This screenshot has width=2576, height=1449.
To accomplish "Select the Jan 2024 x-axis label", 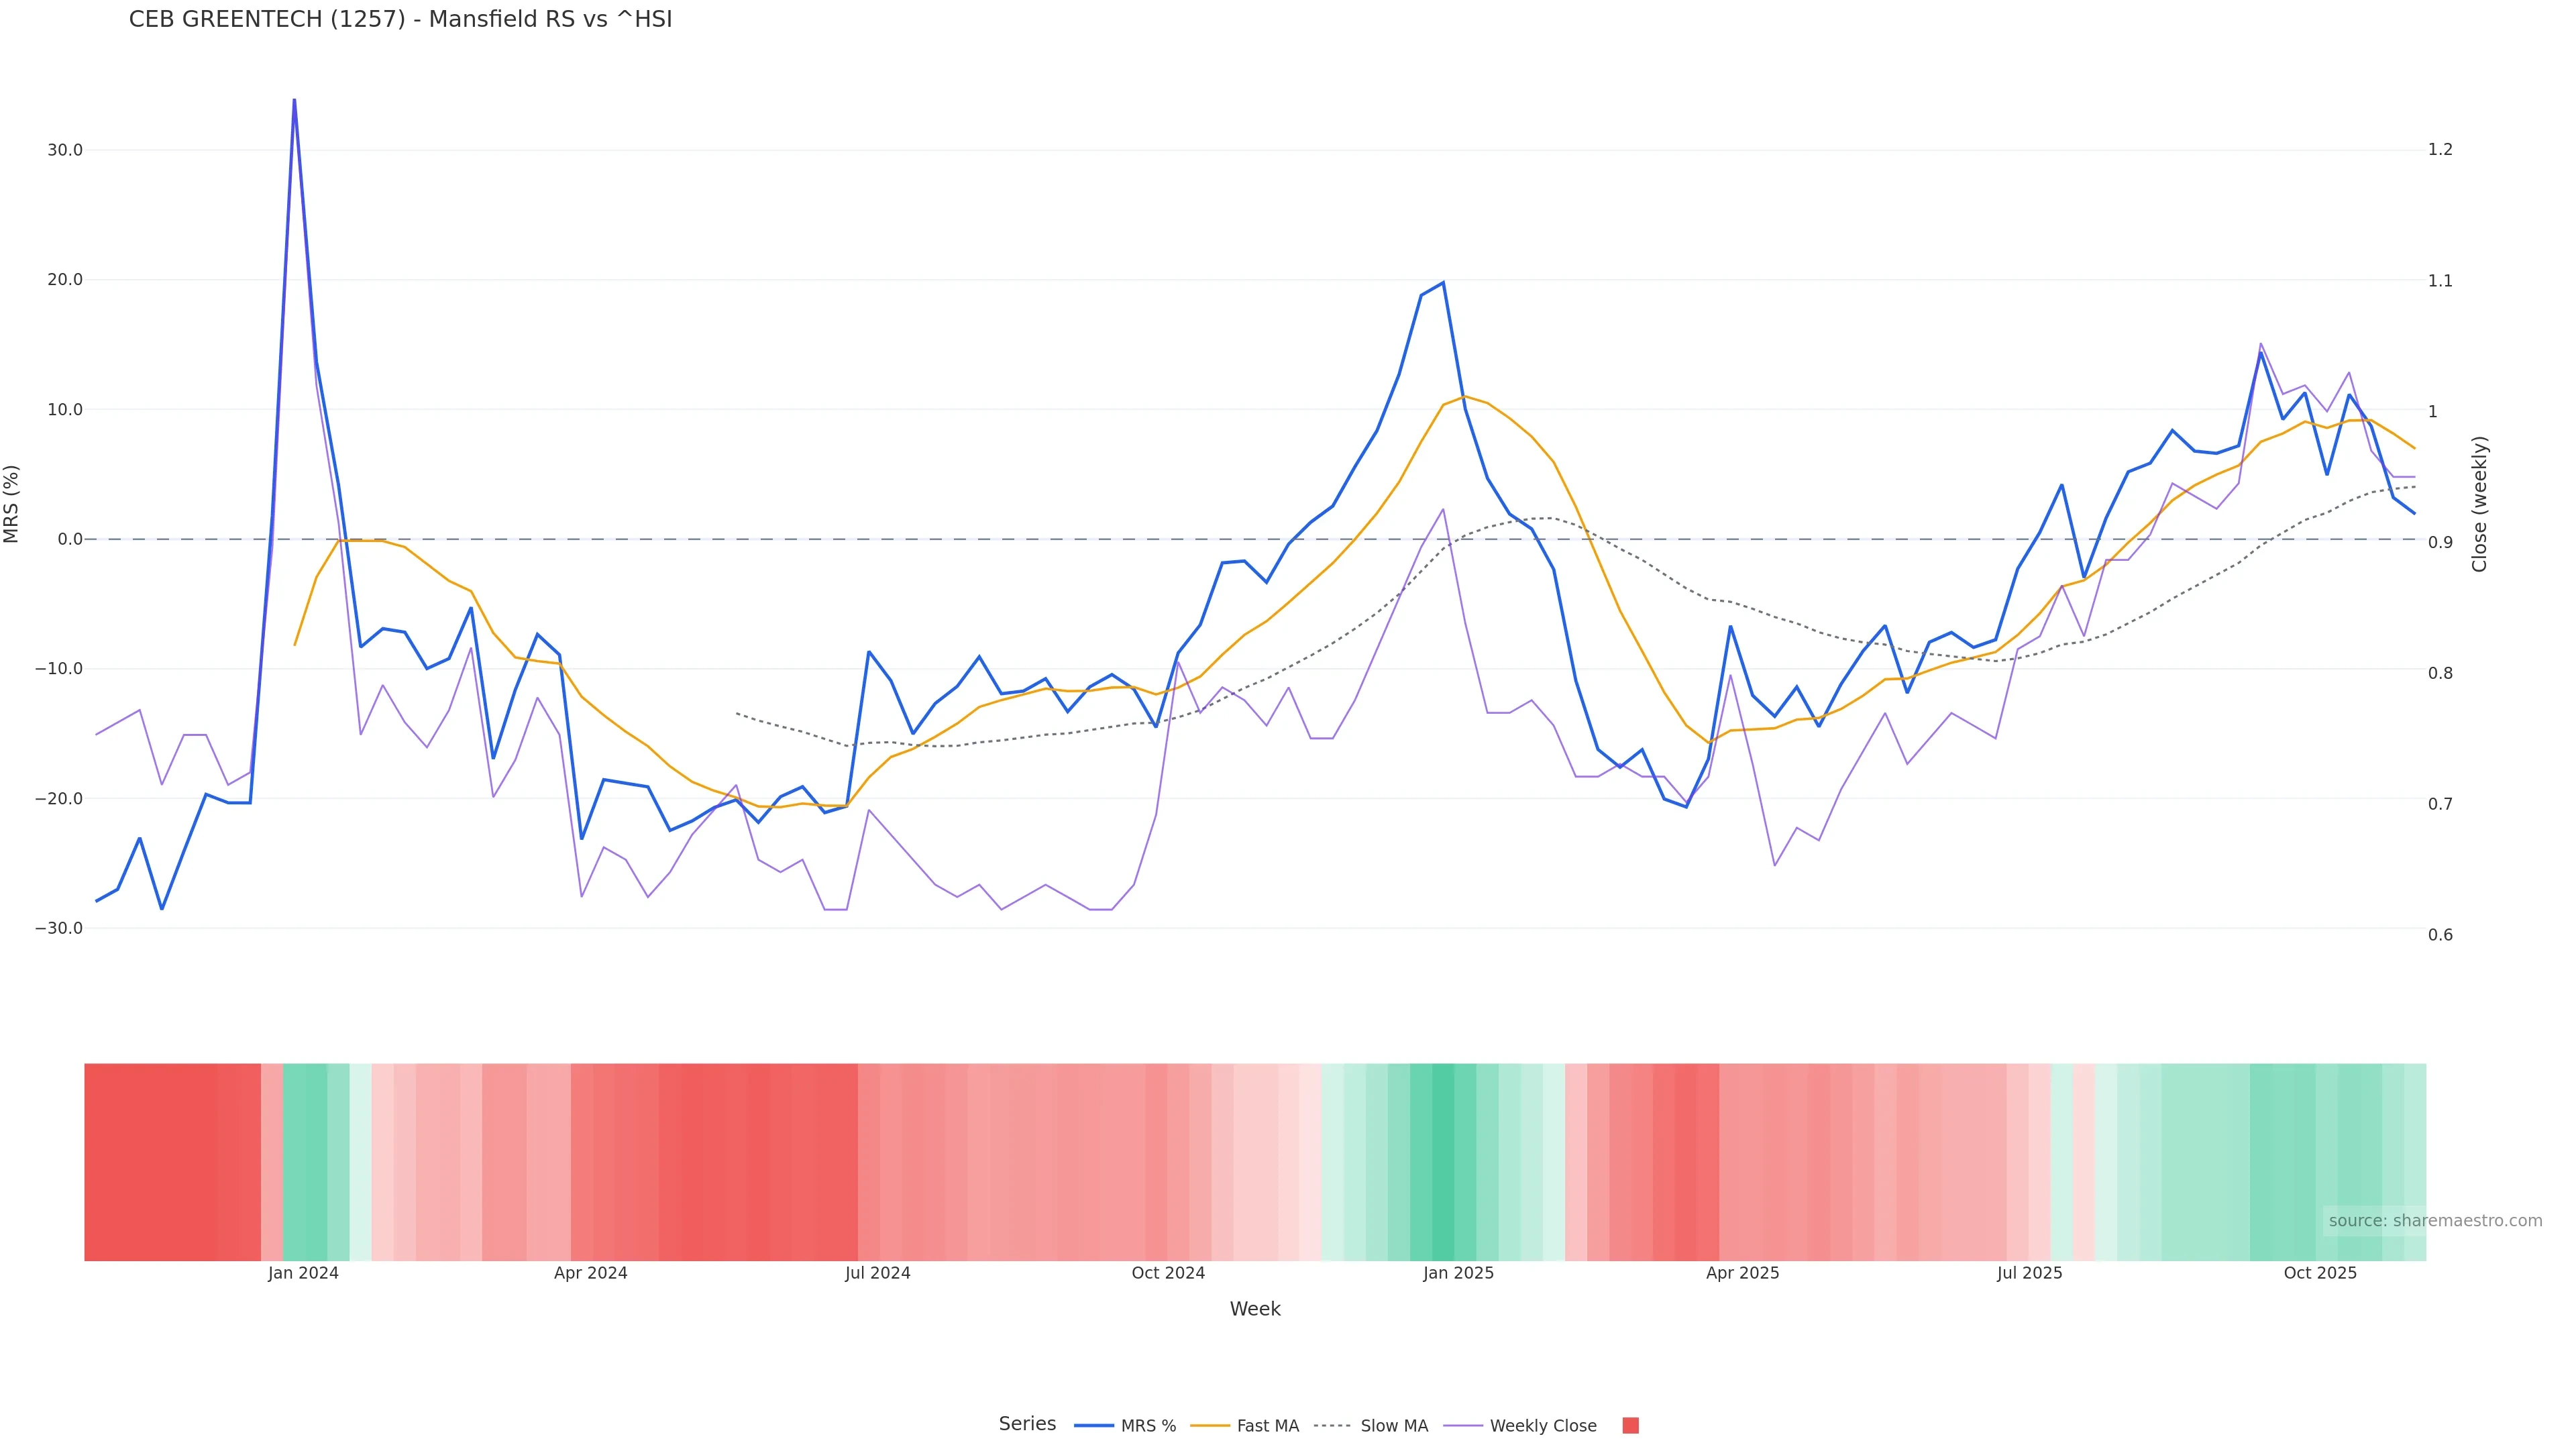I will click(303, 1273).
